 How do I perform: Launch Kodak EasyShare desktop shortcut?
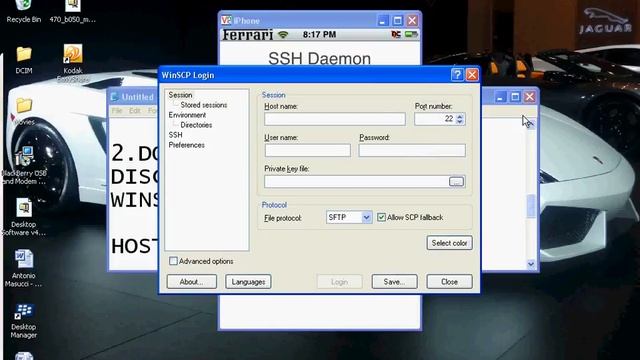point(73,63)
